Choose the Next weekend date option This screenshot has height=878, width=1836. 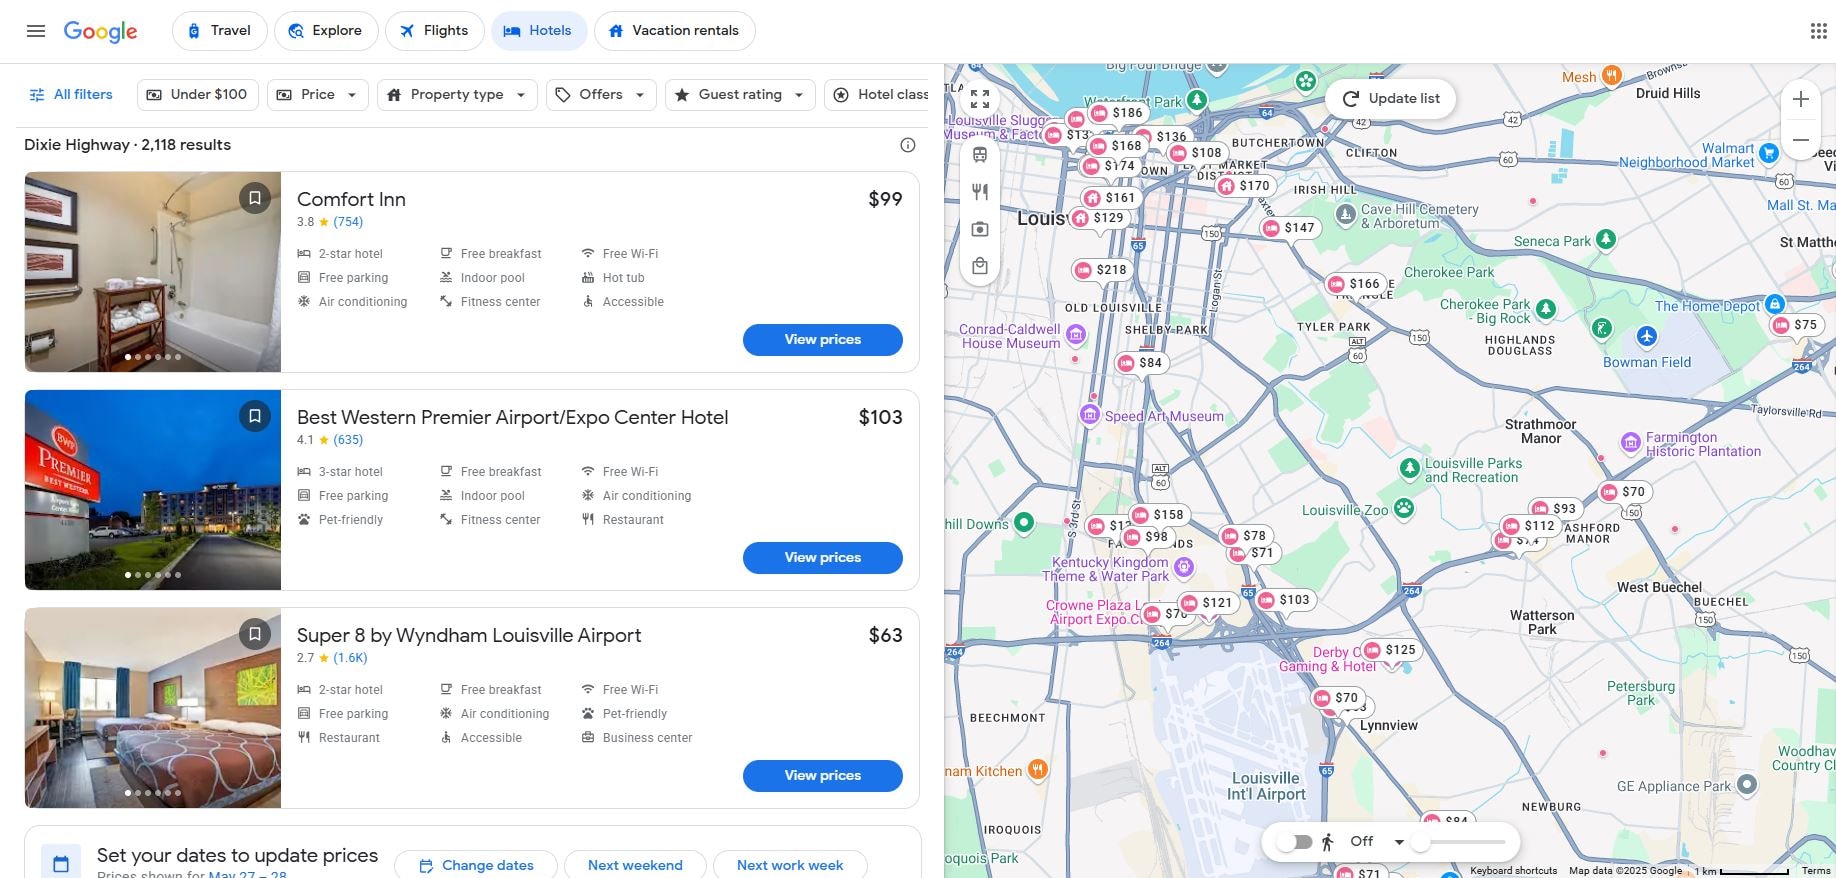pos(635,865)
